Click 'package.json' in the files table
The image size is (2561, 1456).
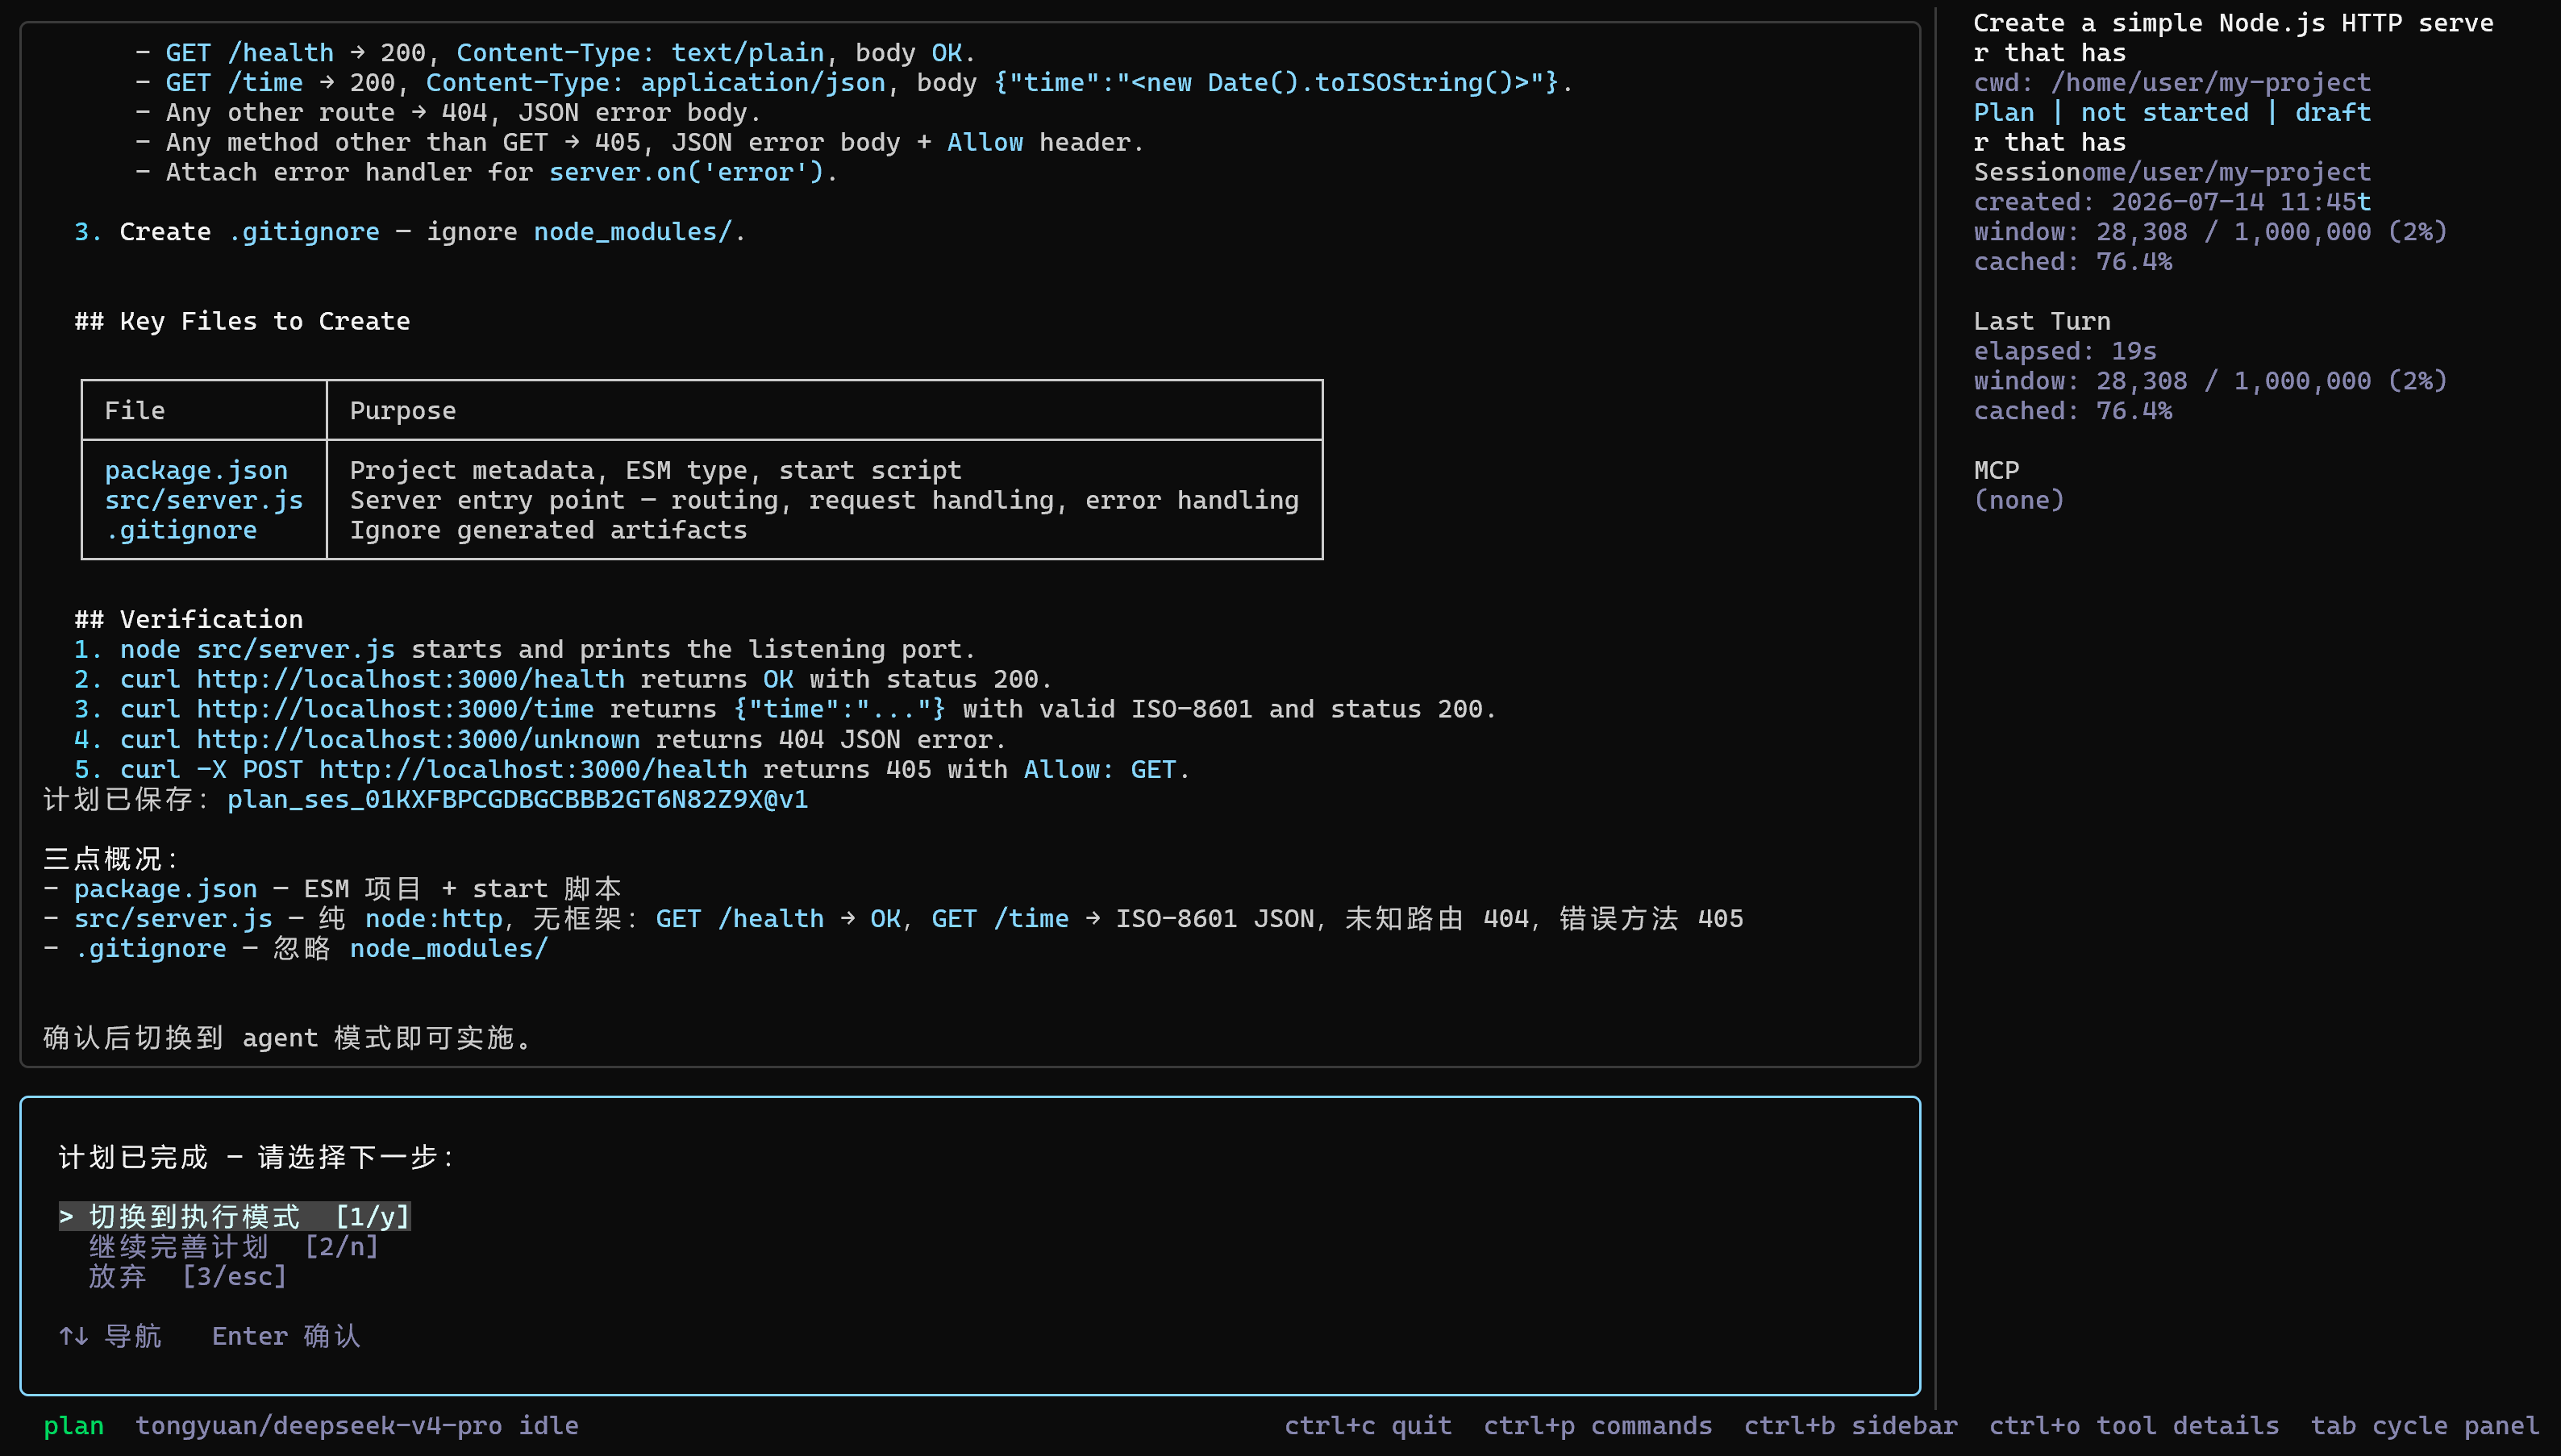196,470
